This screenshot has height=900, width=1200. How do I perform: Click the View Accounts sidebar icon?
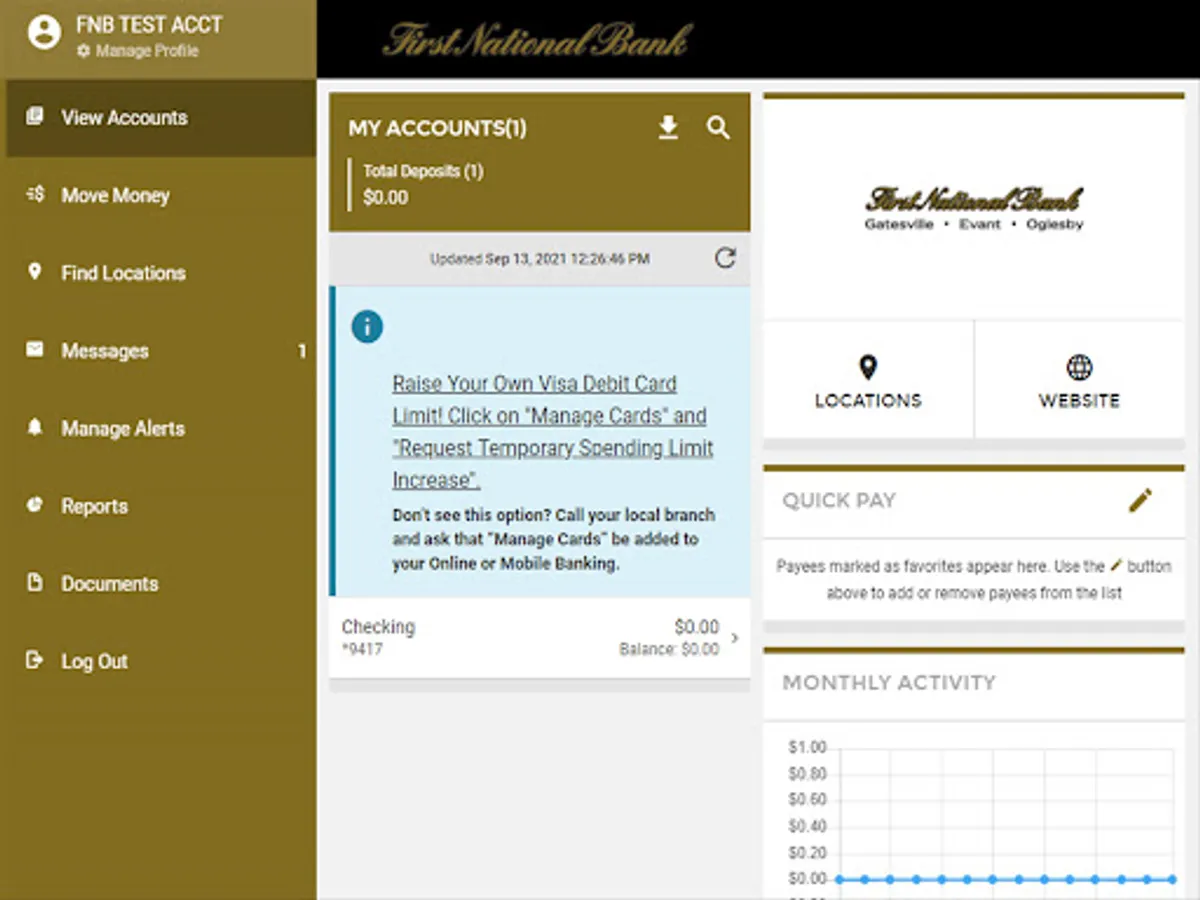coord(35,116)
